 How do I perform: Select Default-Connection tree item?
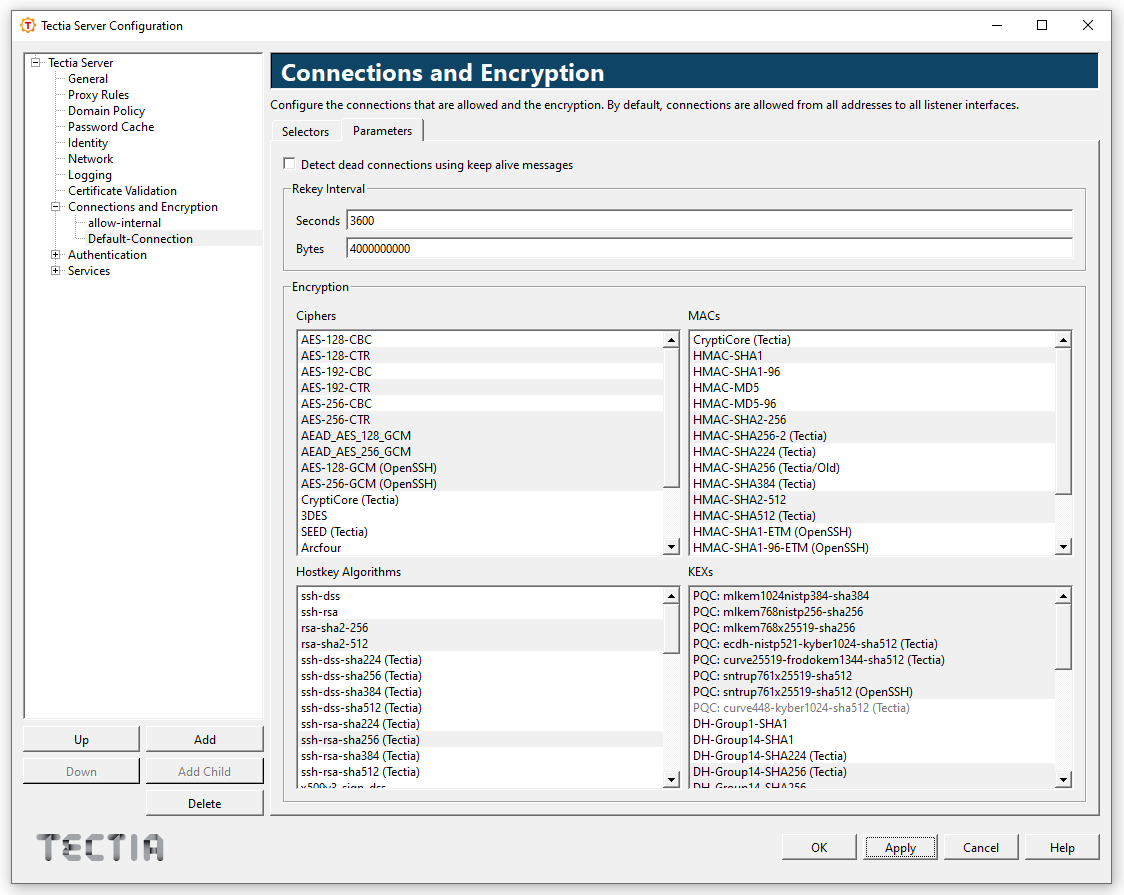click(140, 239)
